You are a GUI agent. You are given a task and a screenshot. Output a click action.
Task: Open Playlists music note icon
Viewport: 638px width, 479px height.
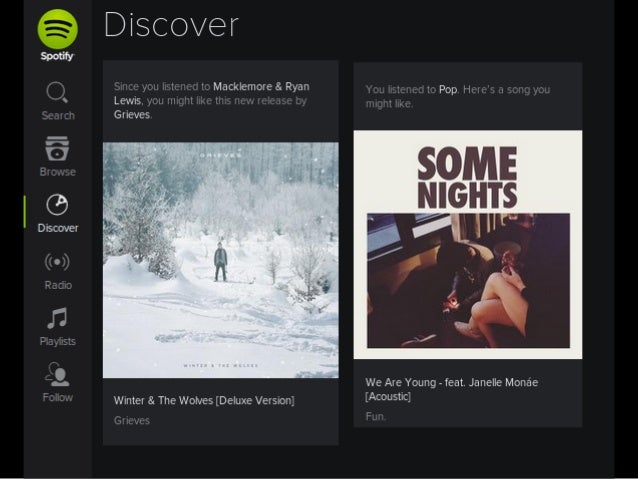(x=57, y=318)
